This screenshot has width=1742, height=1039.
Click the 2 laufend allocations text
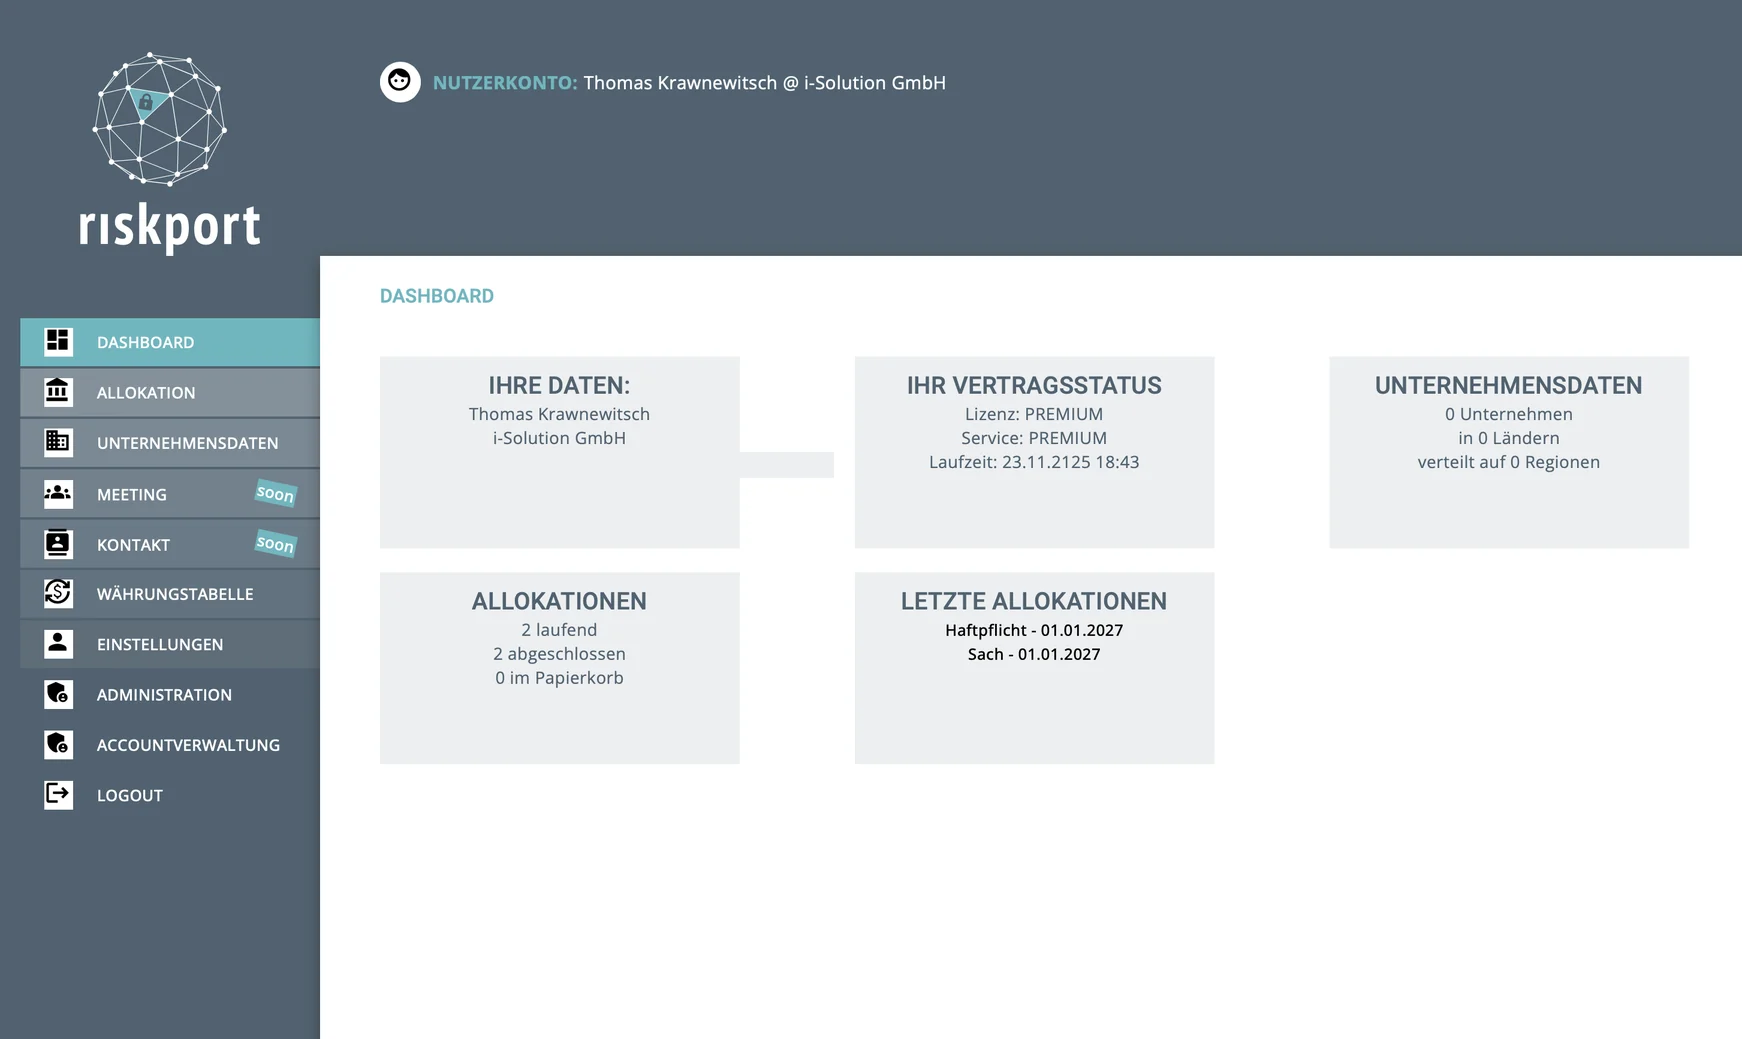[559, 630]
